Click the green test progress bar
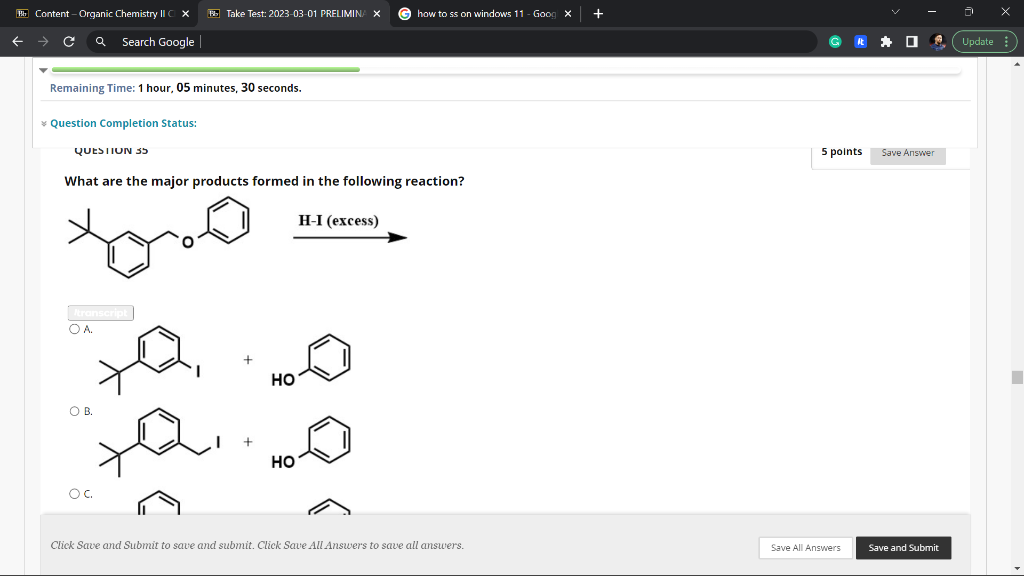 (x=205, y=70)
